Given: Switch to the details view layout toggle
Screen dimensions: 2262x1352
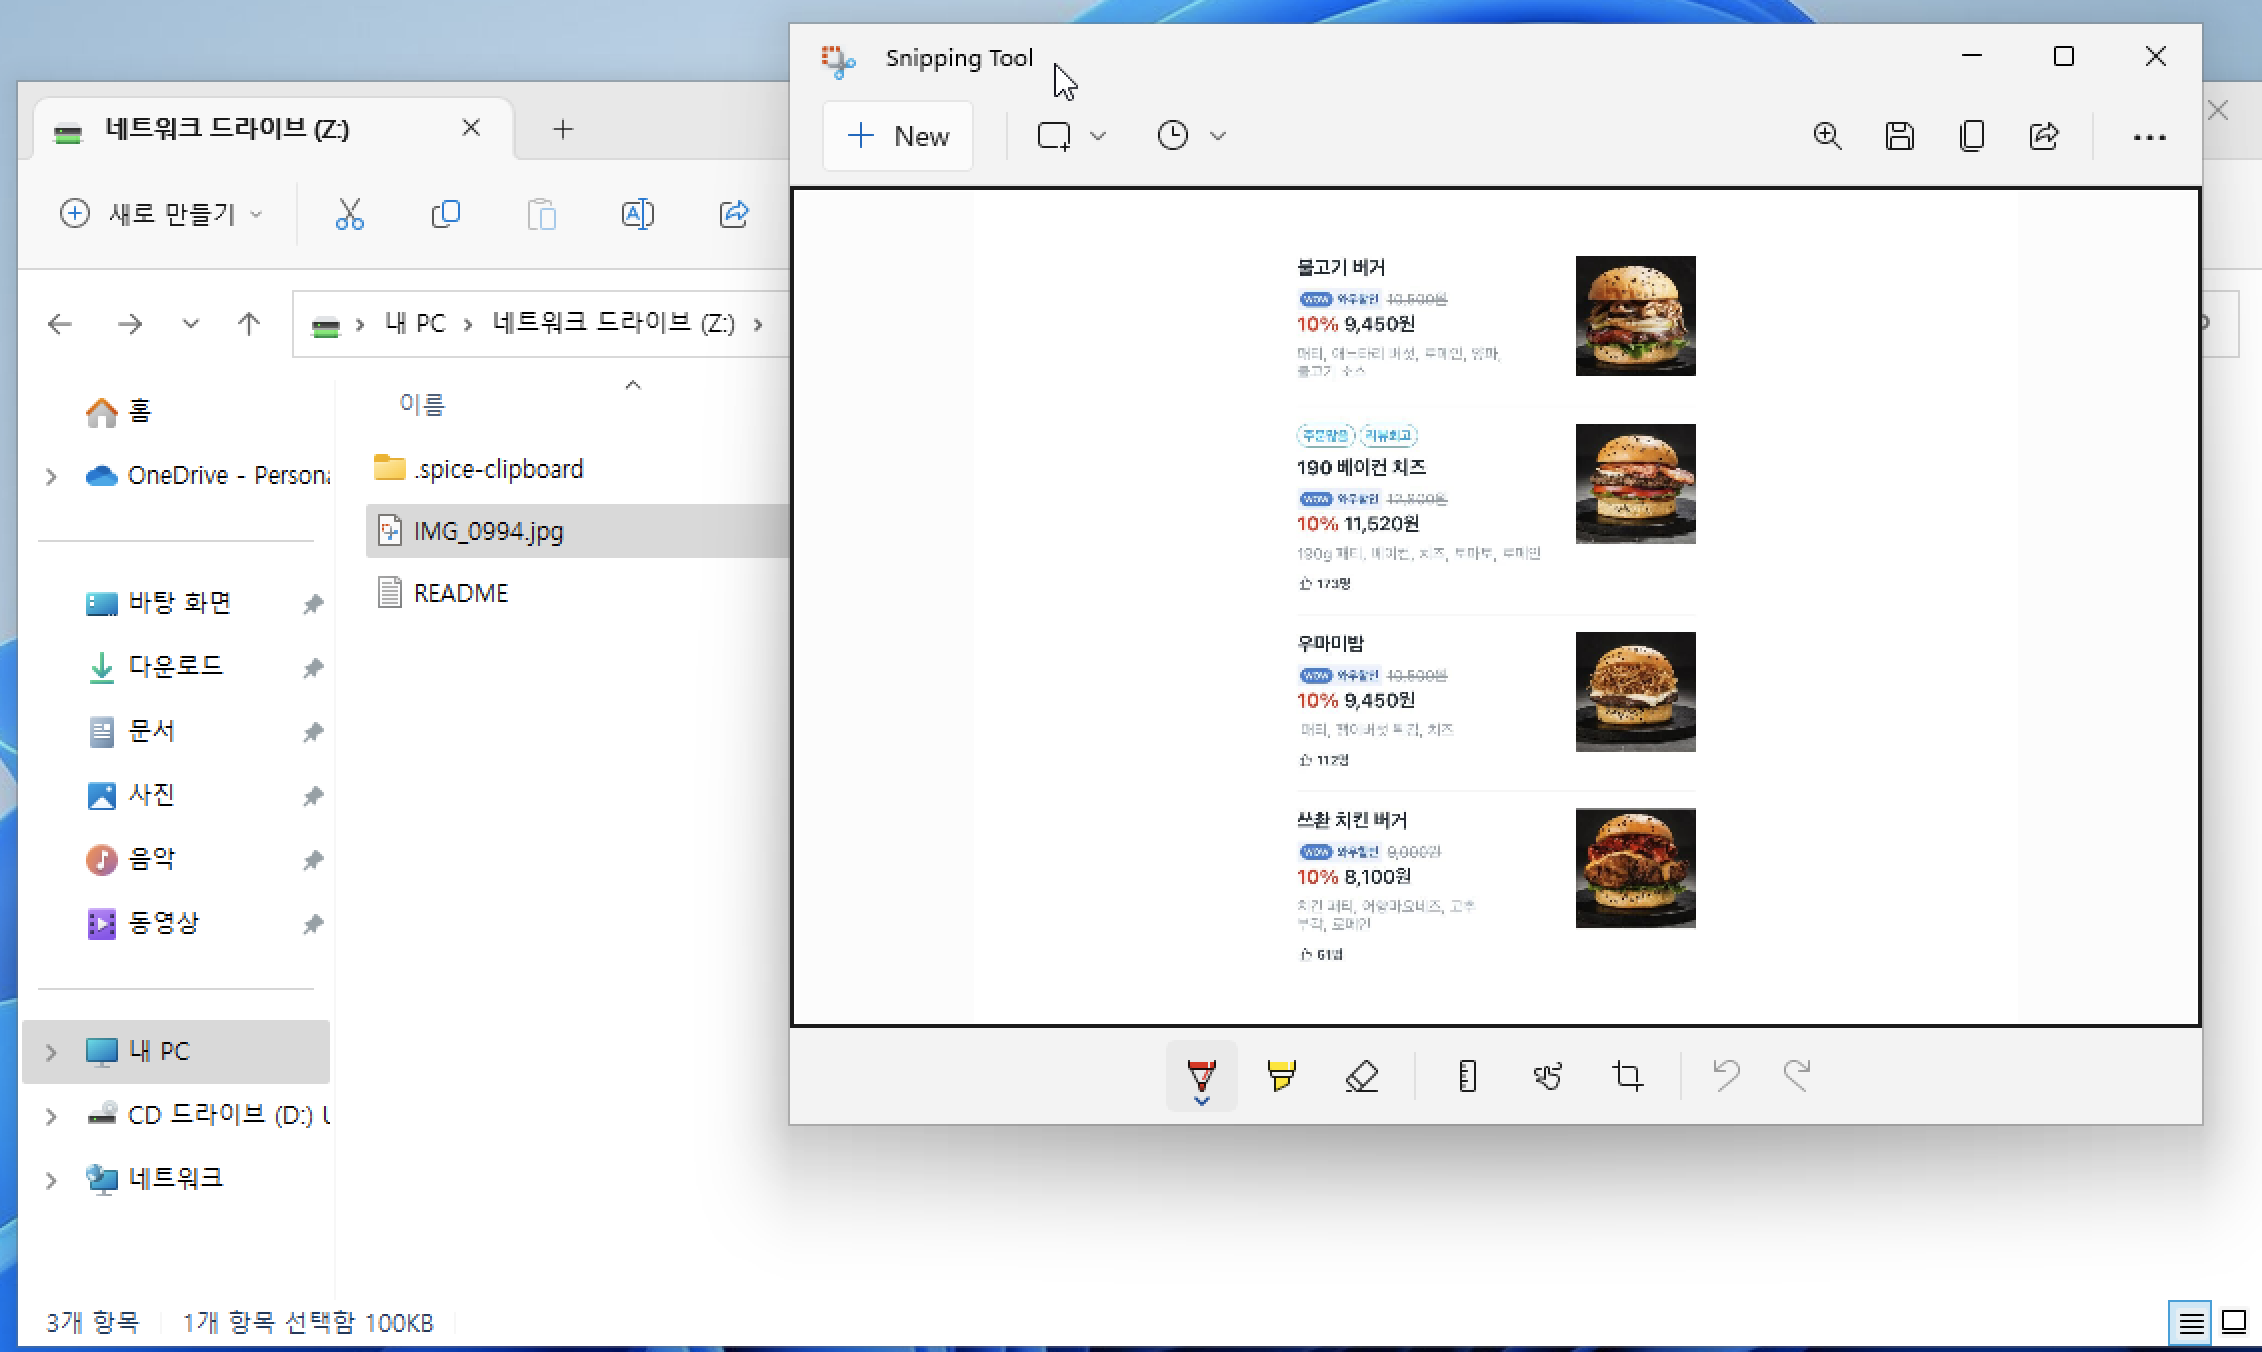Looking at the screenshot, I should coord(2190,1323).
